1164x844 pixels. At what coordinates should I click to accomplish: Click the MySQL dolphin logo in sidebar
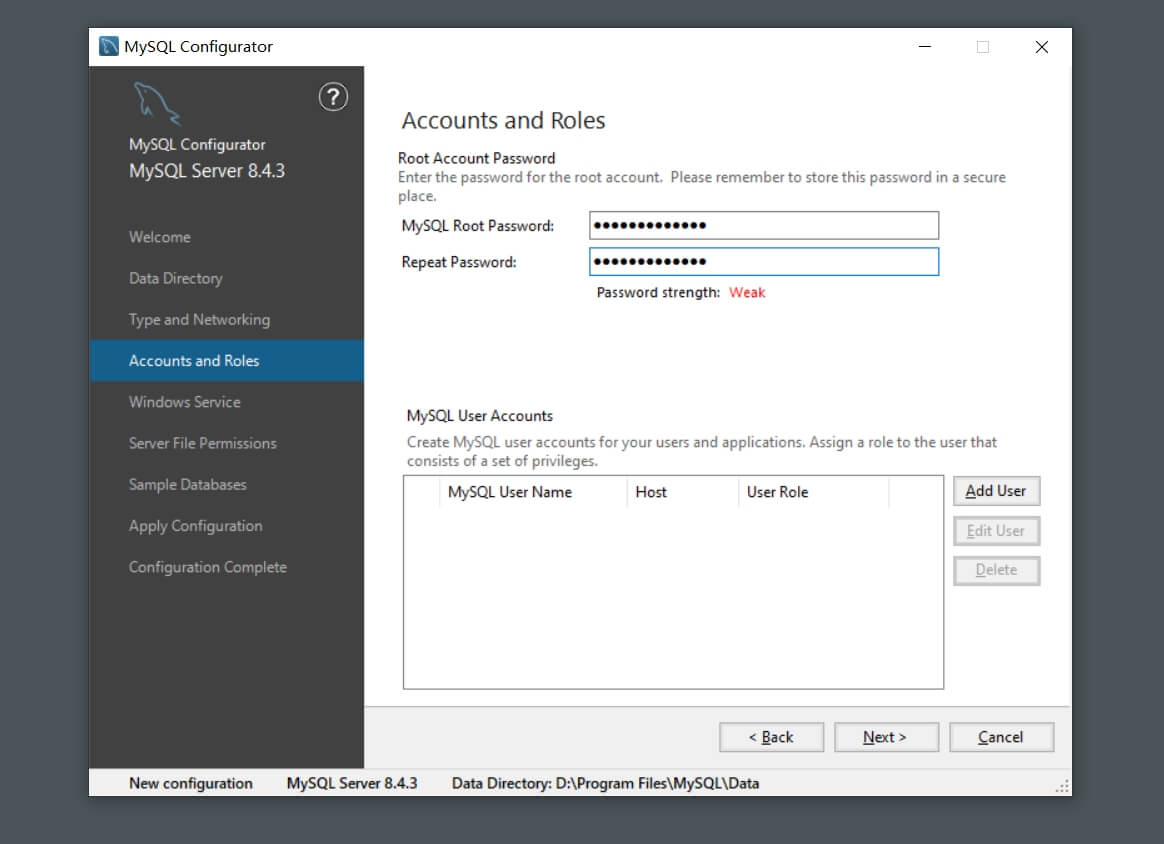(x=157, y=103)
